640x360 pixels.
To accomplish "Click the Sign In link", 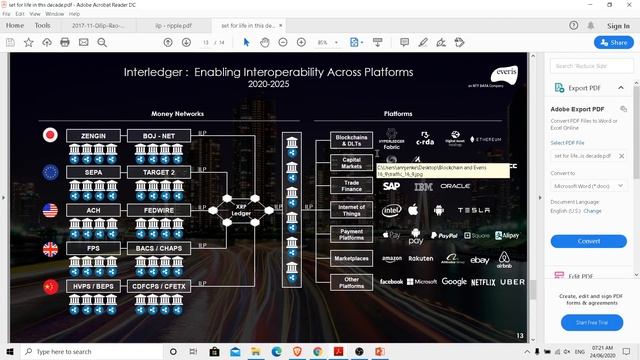I will [618, 26].
